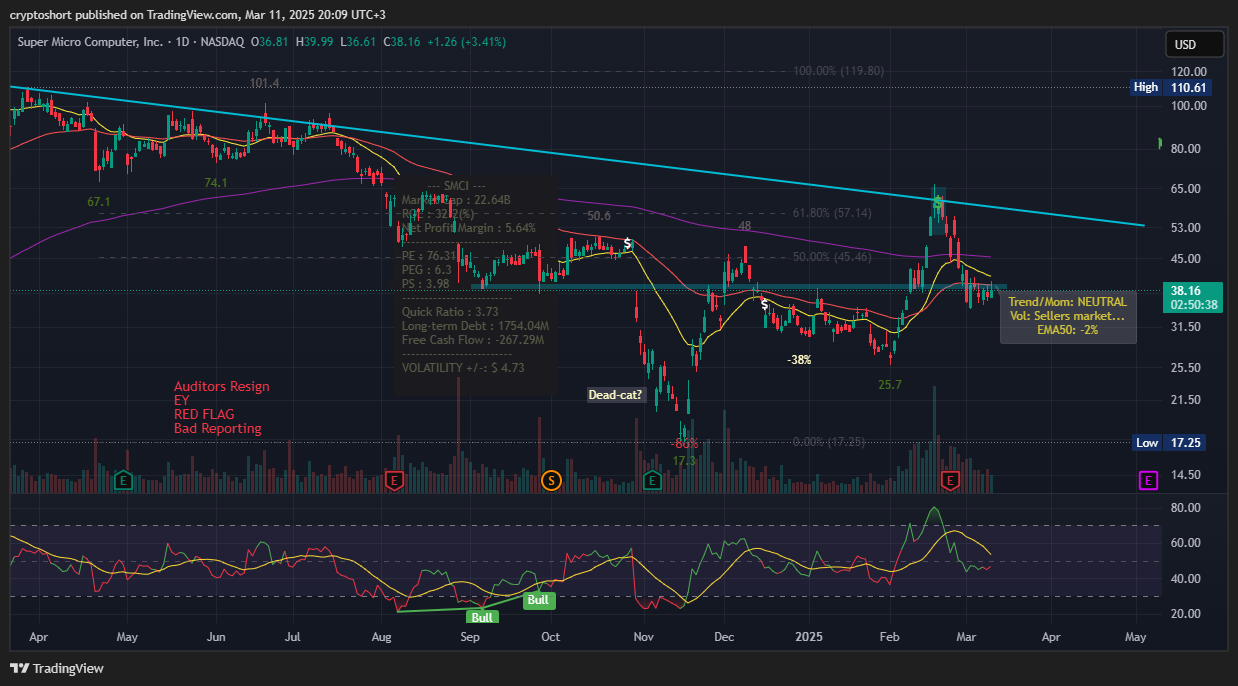Viewport: 1238px width, 686px height.
Task: Click the EMA50: -2% line
Action: [1067, 329]
